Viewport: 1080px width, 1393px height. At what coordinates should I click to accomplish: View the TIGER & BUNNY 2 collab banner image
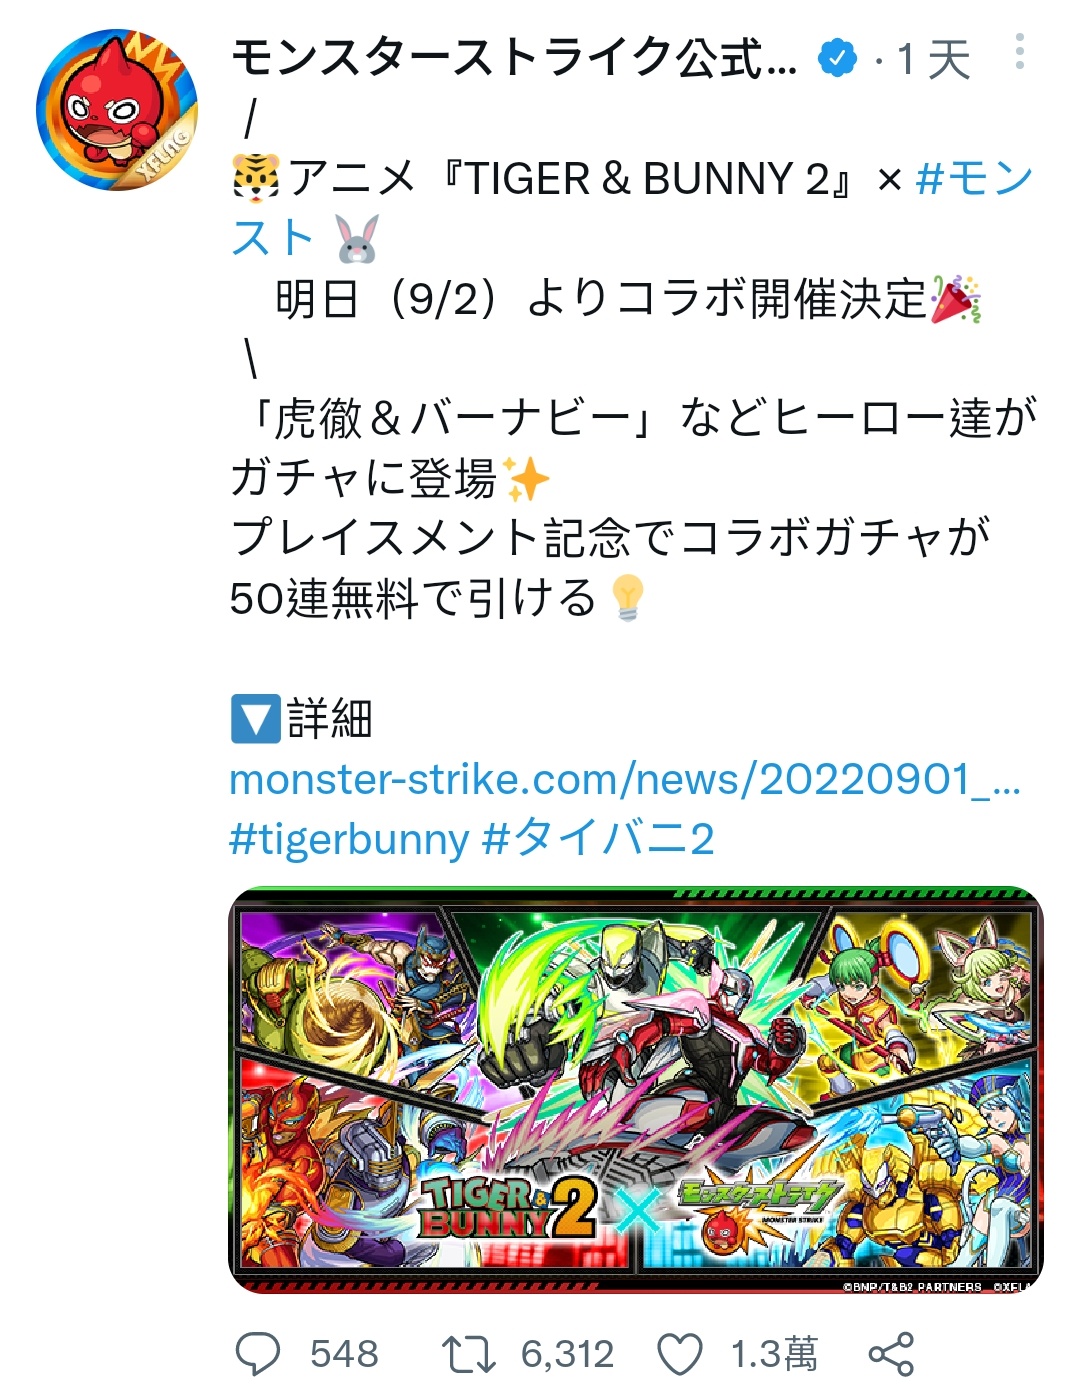coord(636,1091)
